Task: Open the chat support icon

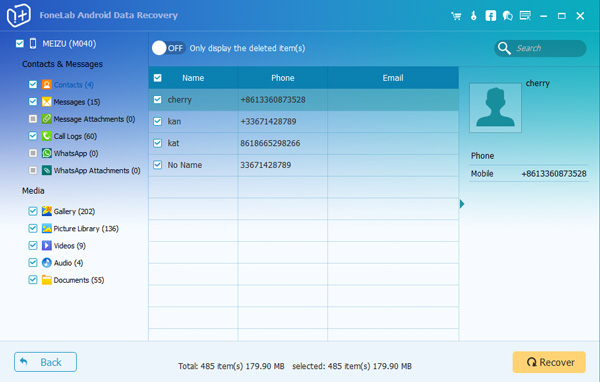Action: click(508, 16)
